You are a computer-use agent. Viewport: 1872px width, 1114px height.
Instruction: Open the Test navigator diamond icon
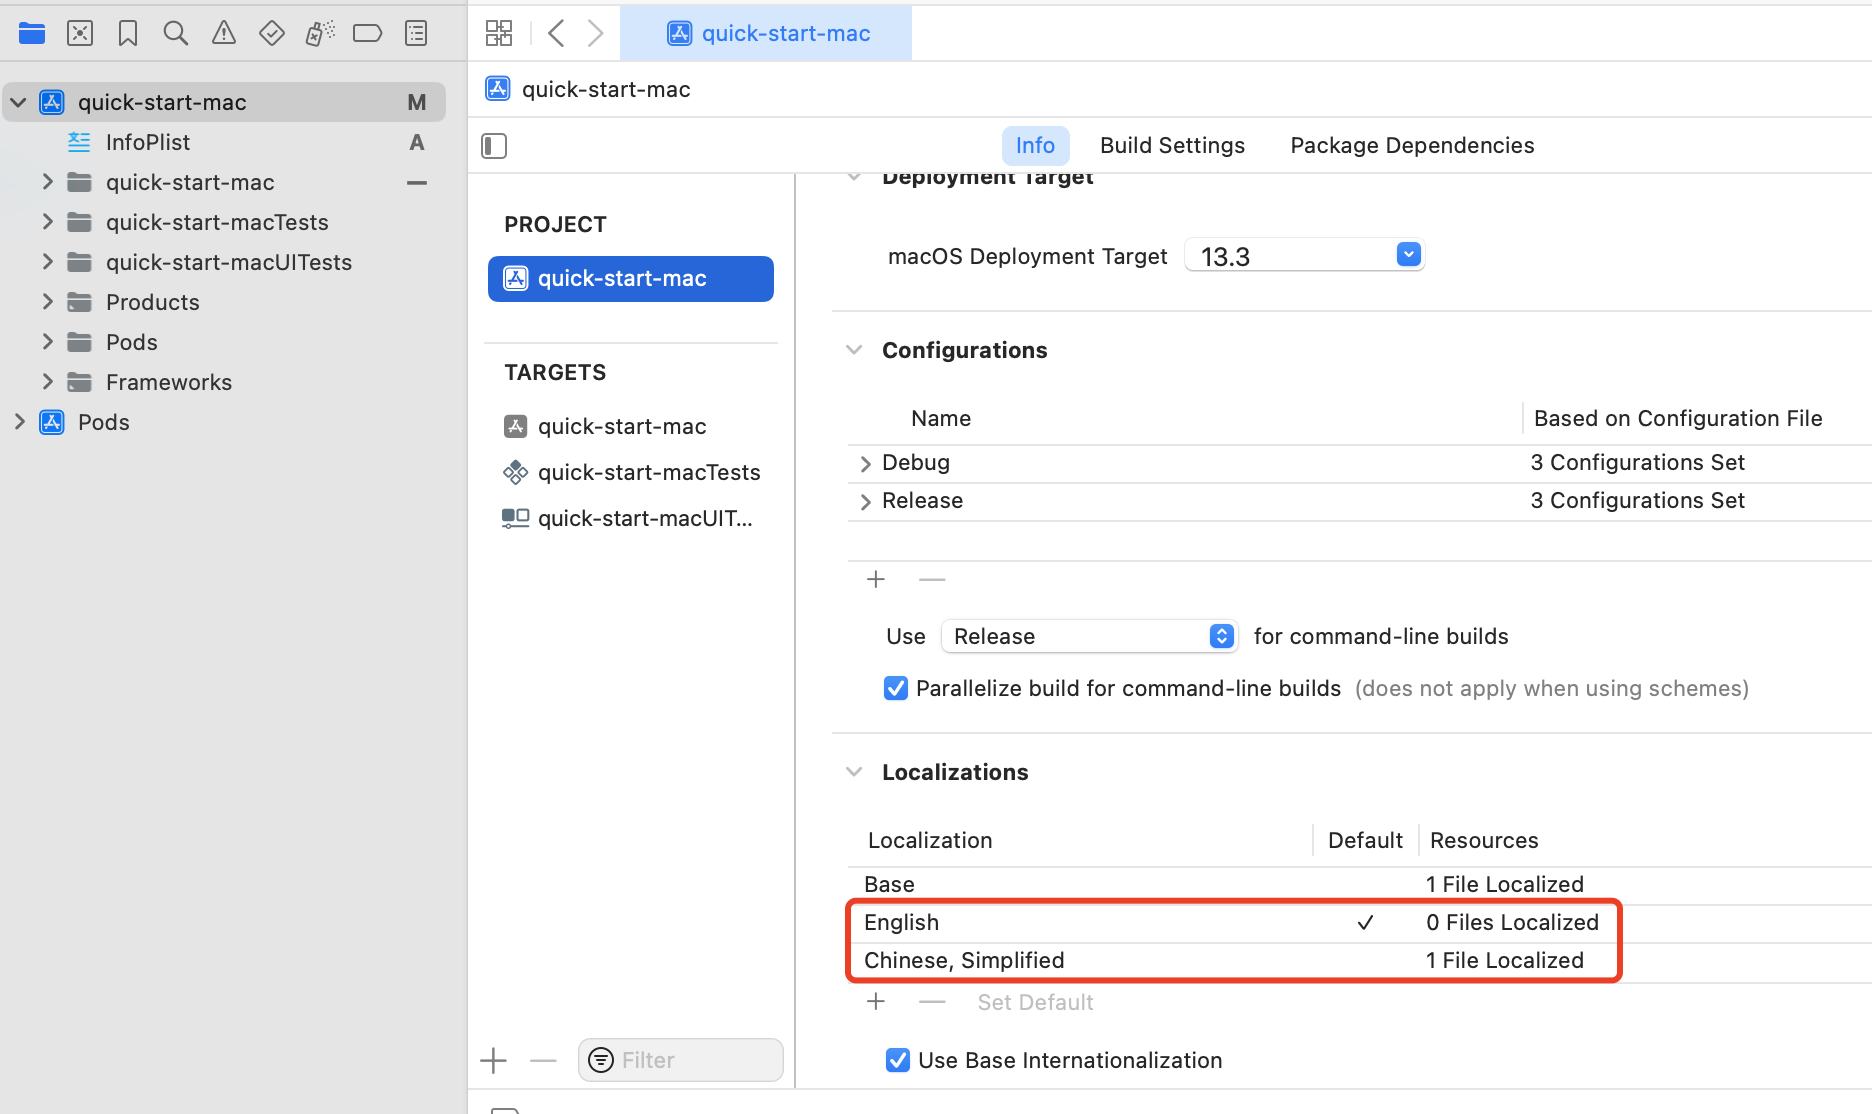click(272, 33)
